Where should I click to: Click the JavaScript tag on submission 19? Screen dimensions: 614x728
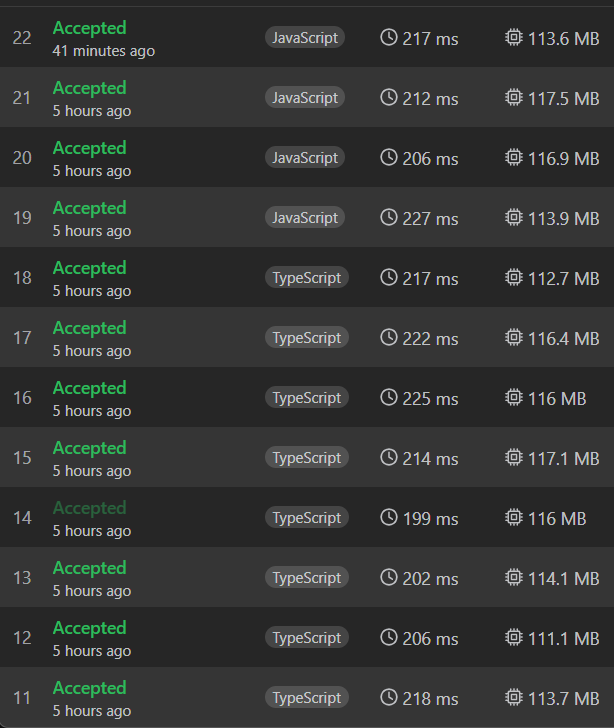[305, 218]
